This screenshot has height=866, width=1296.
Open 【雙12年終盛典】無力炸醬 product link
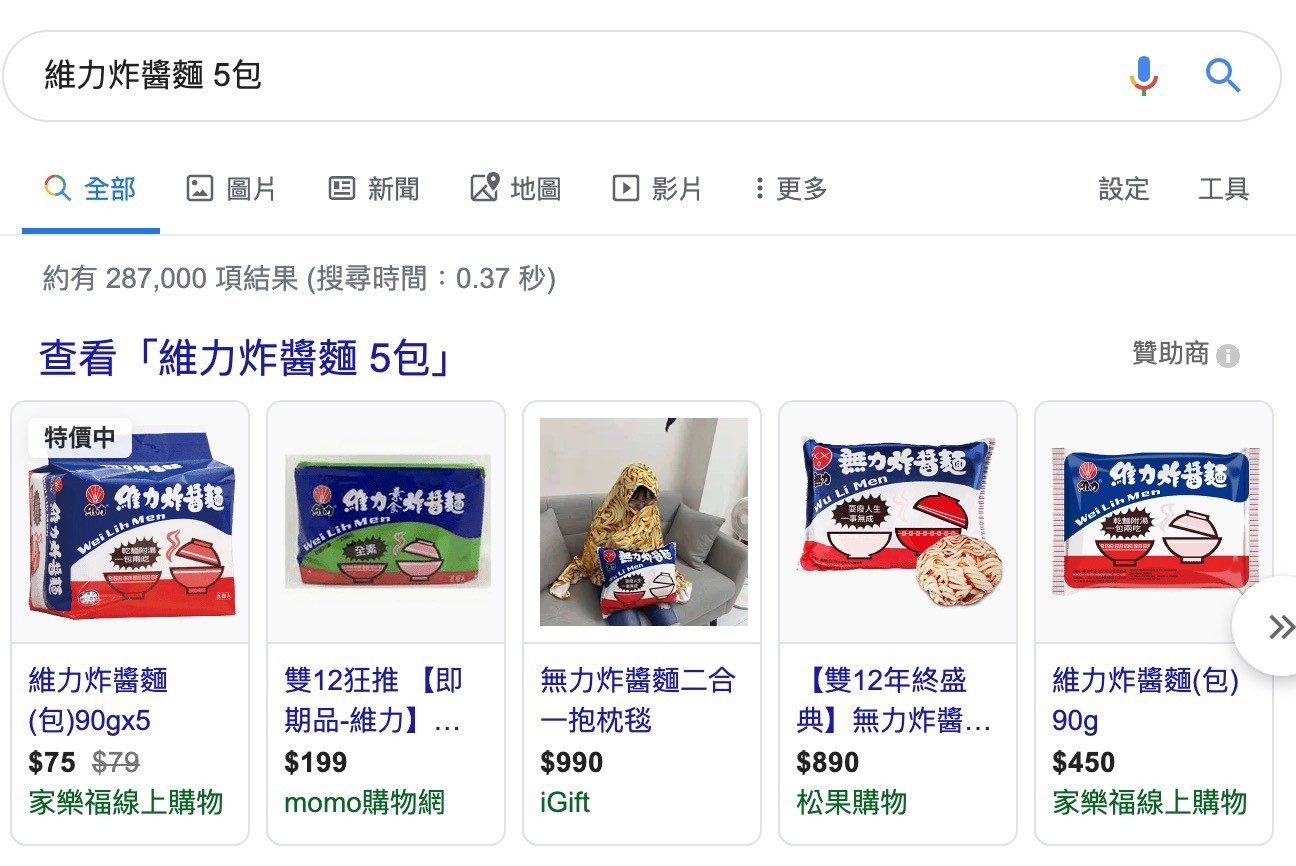click(894, 700)
